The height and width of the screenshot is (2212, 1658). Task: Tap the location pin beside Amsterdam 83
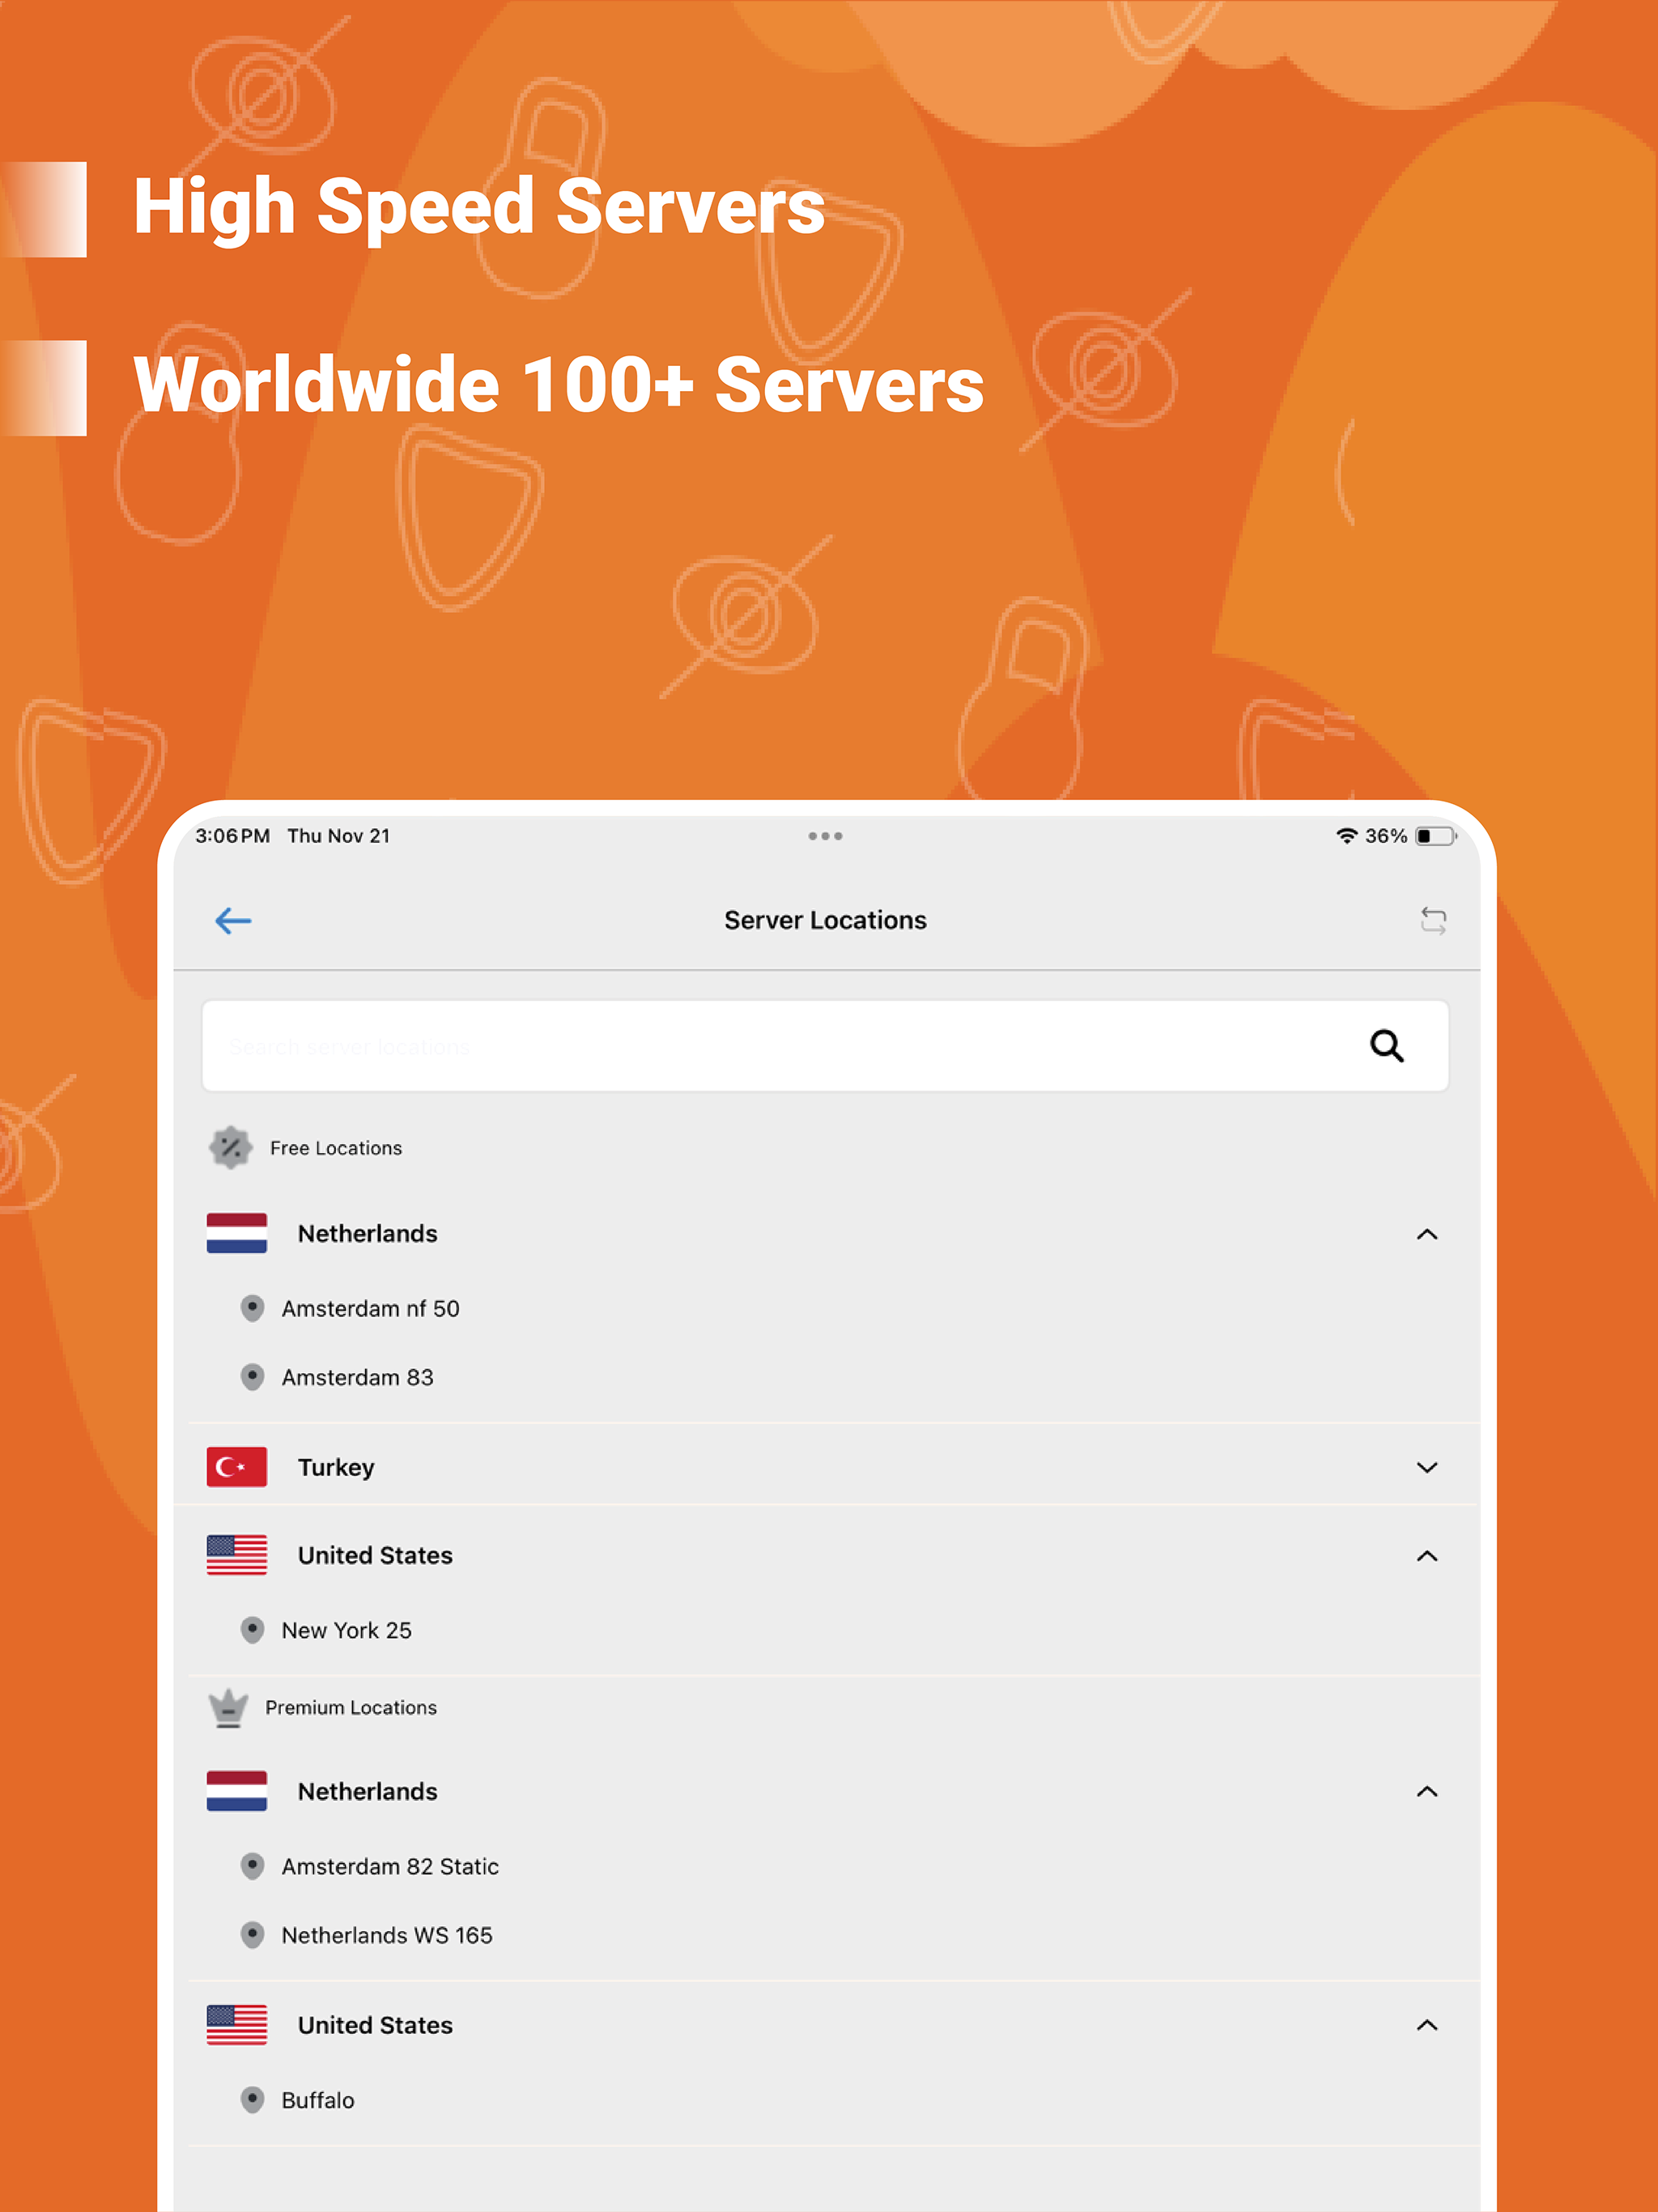253,1377
